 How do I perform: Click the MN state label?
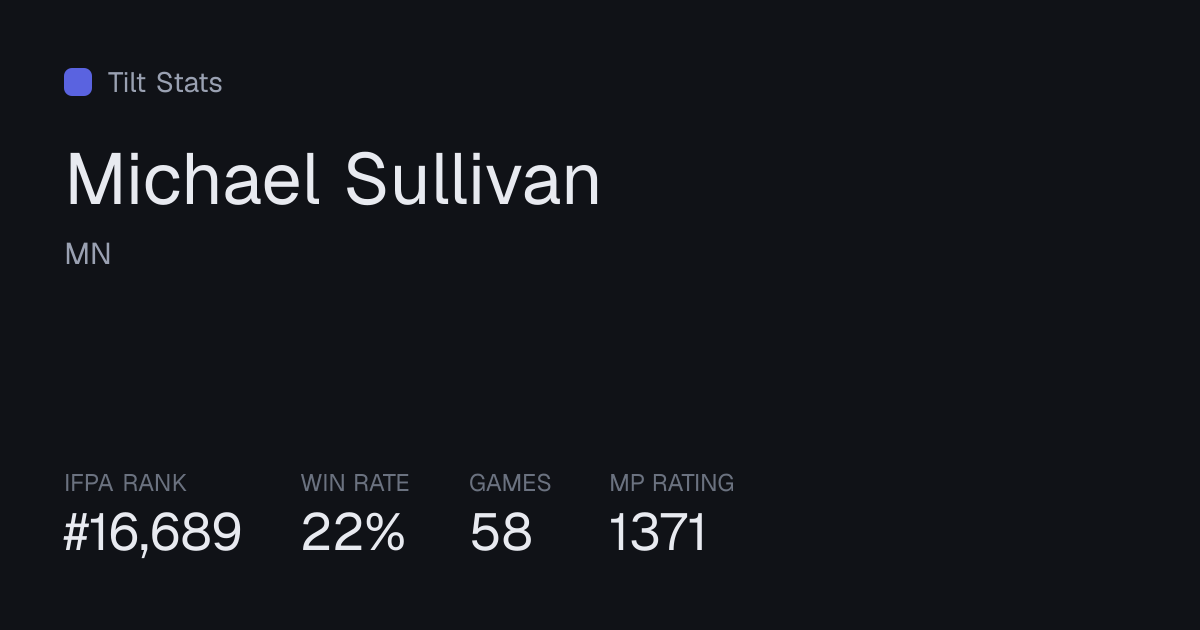pos(88,254)
